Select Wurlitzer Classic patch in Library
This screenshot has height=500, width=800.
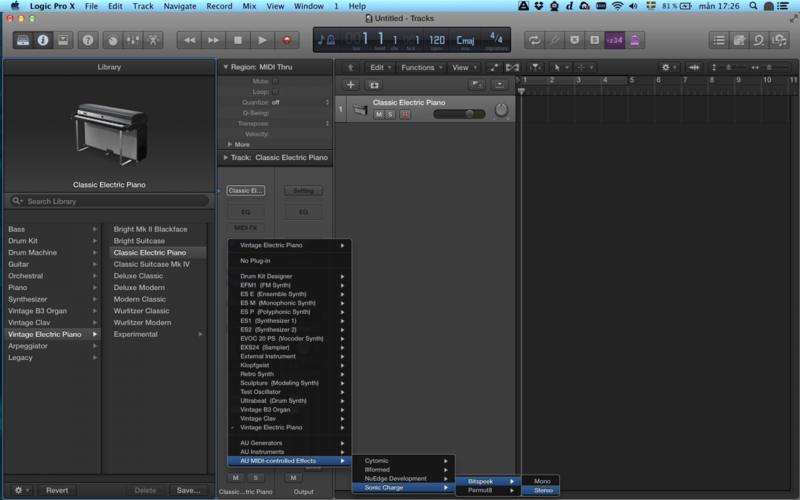(141, 311)
